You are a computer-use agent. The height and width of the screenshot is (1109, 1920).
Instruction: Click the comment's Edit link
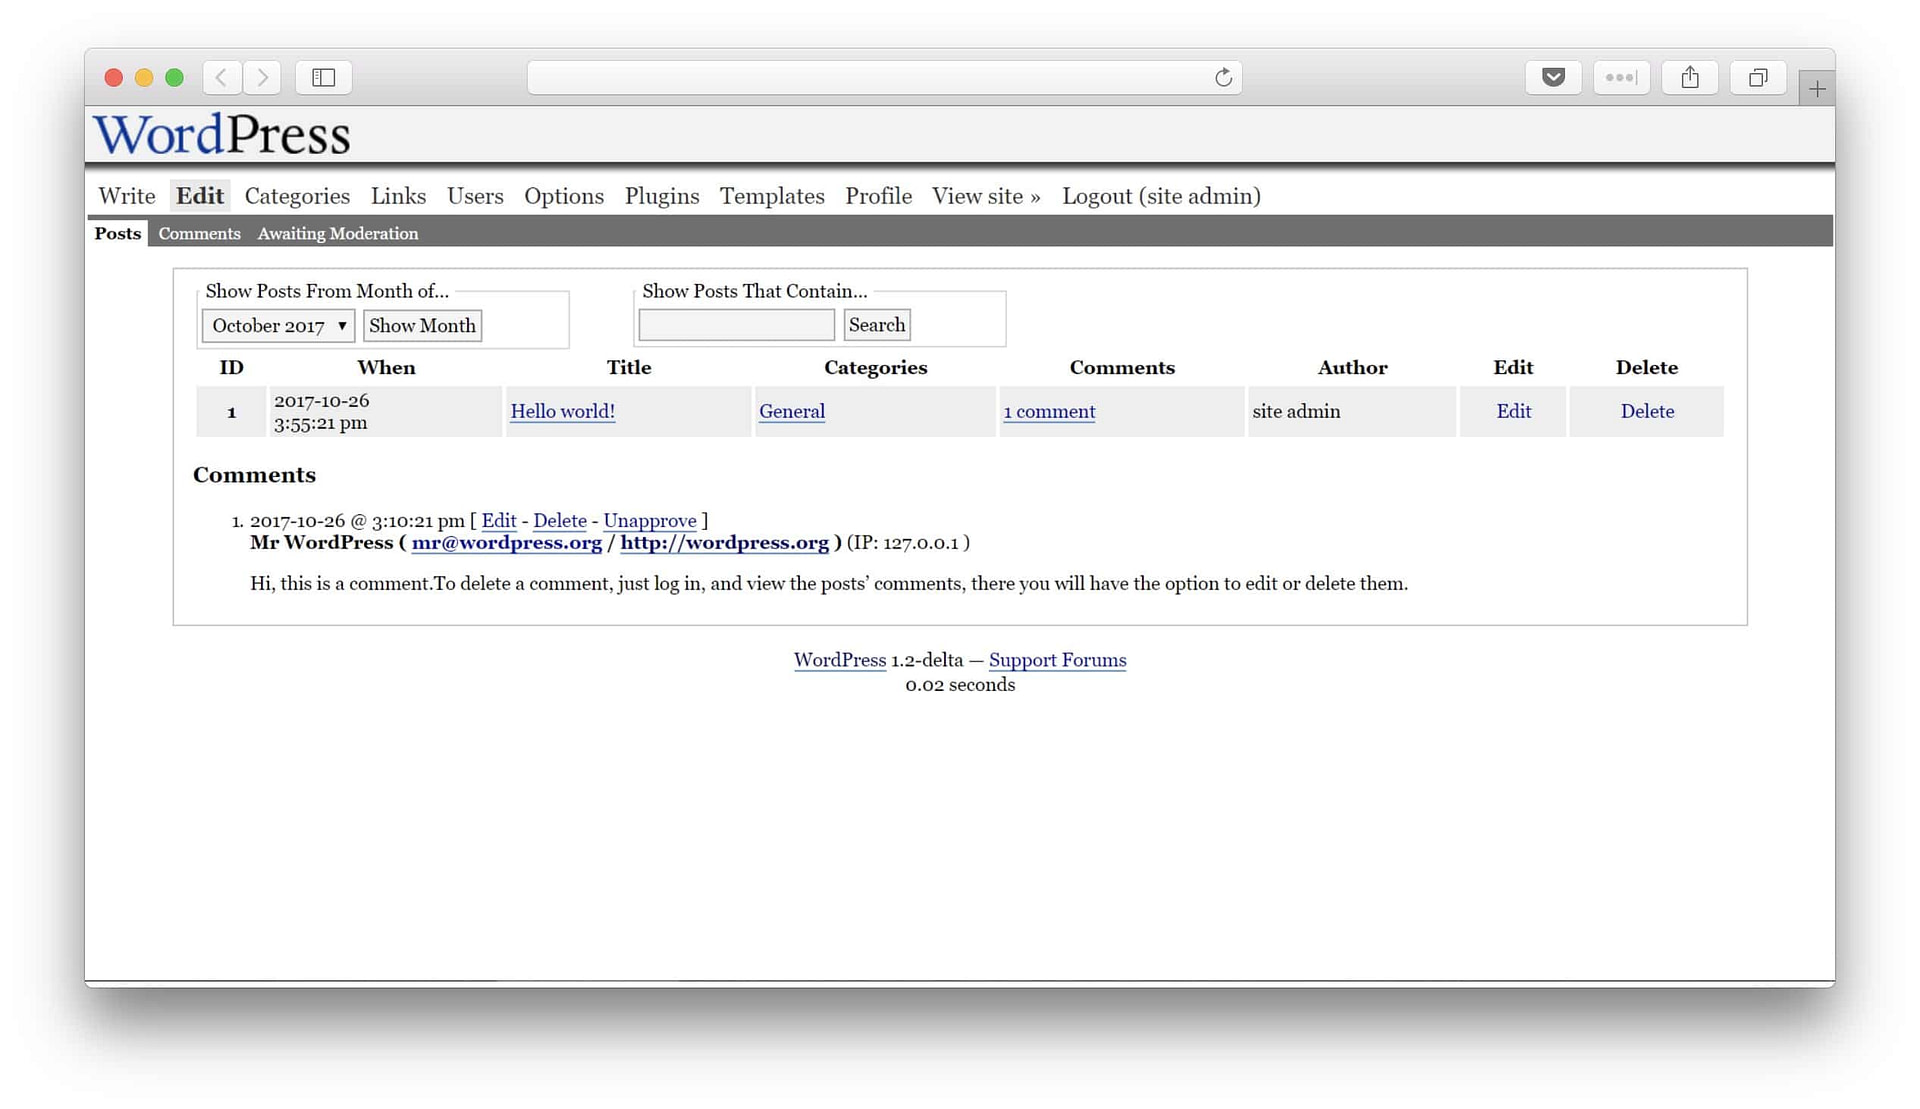[x=499, y=520]
